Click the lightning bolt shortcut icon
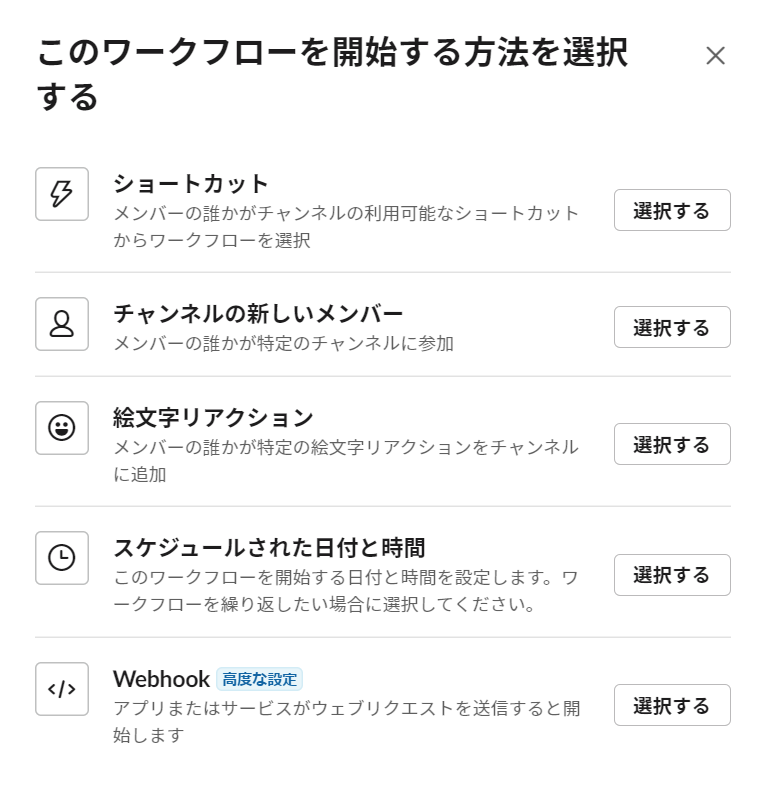Image resolution: width=763 pixels, height=789 pixels. [62, 194]
